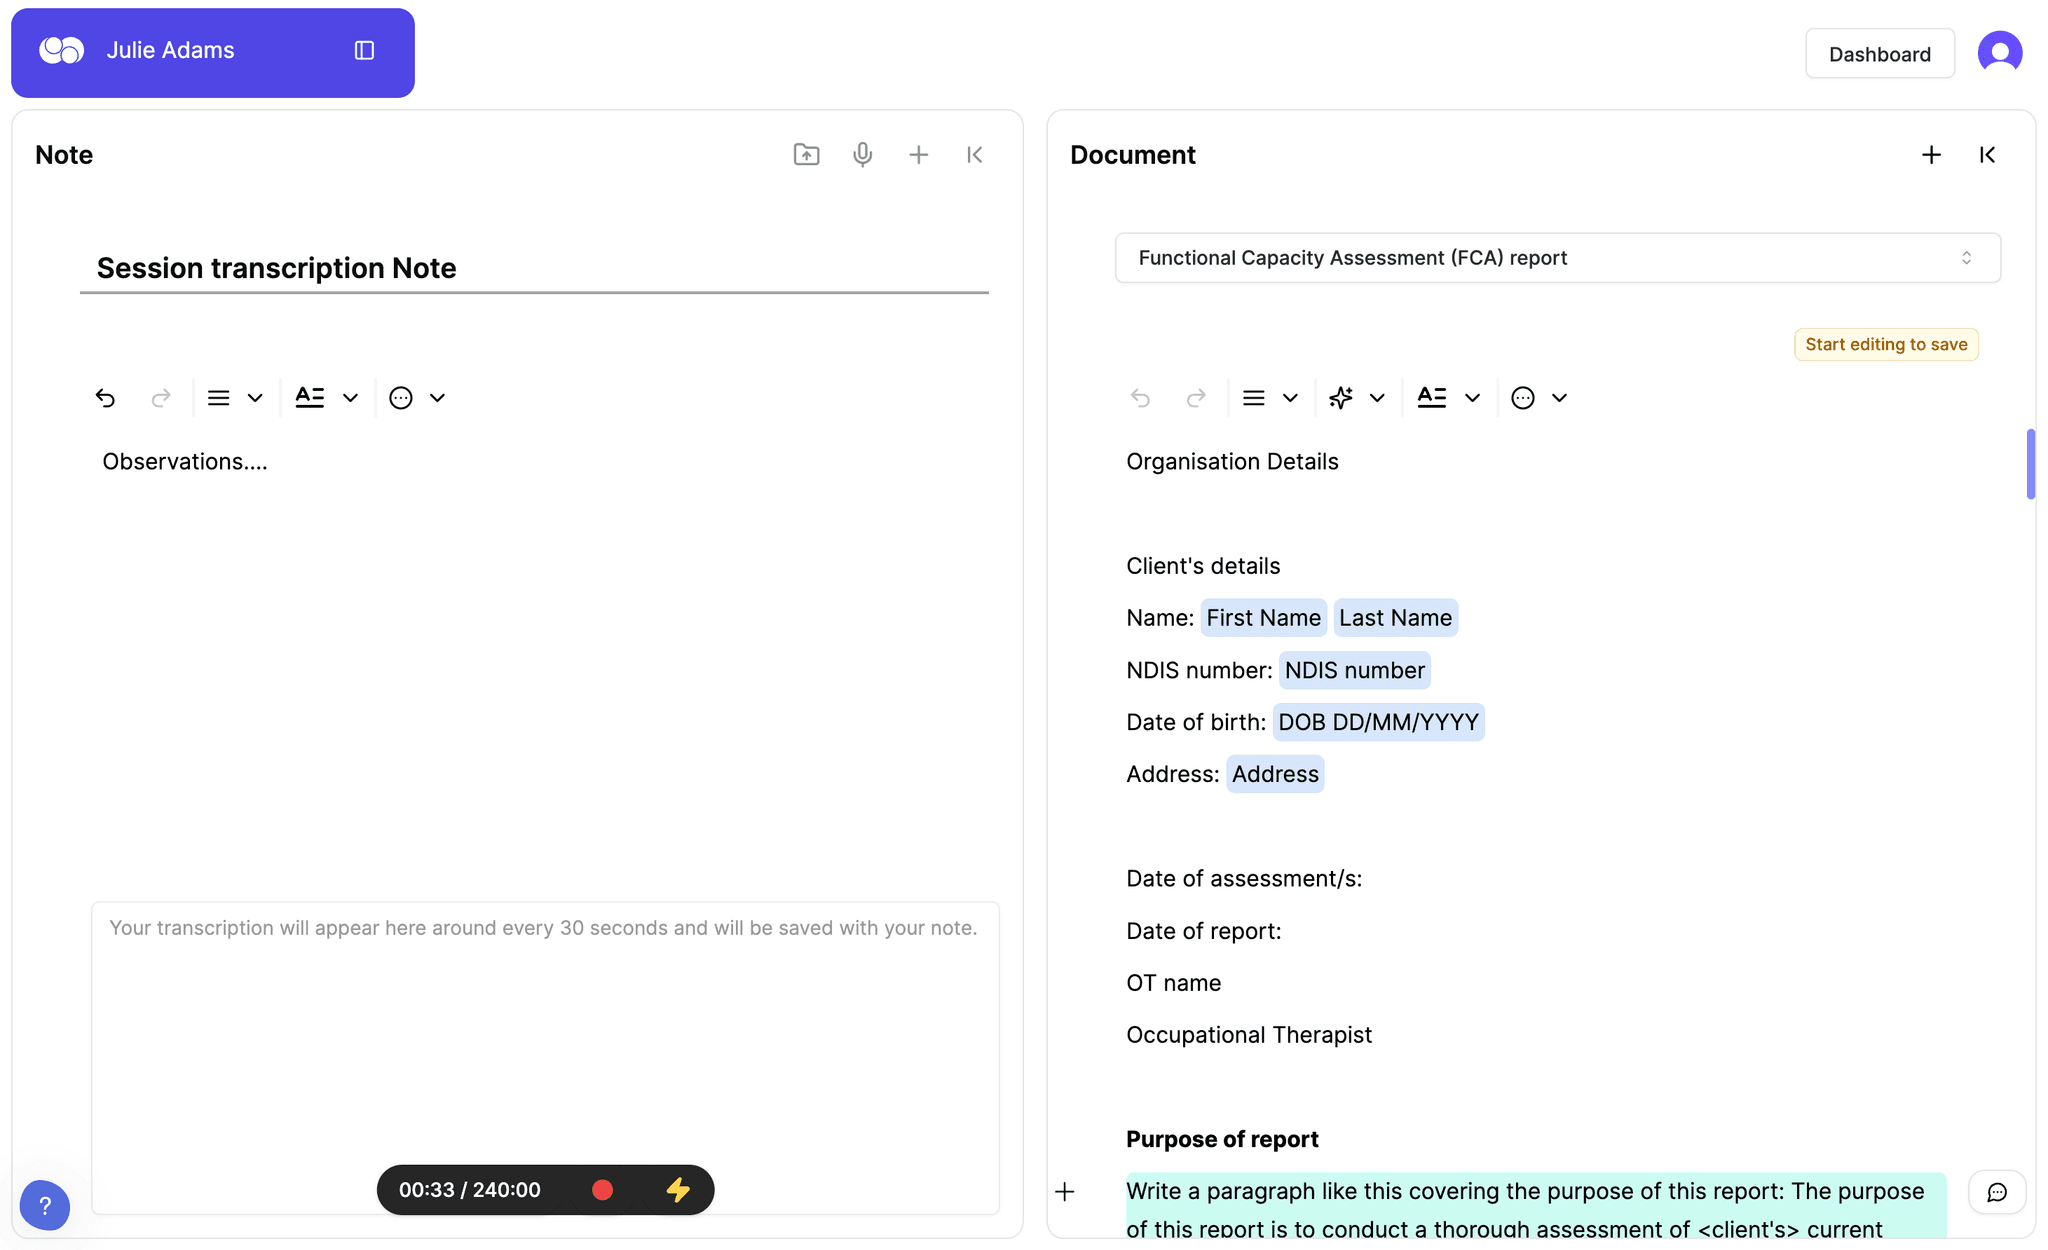Expand alignment dropdown in Document toolbar
The image size is (2048, 1250).
pos(1290,398)
